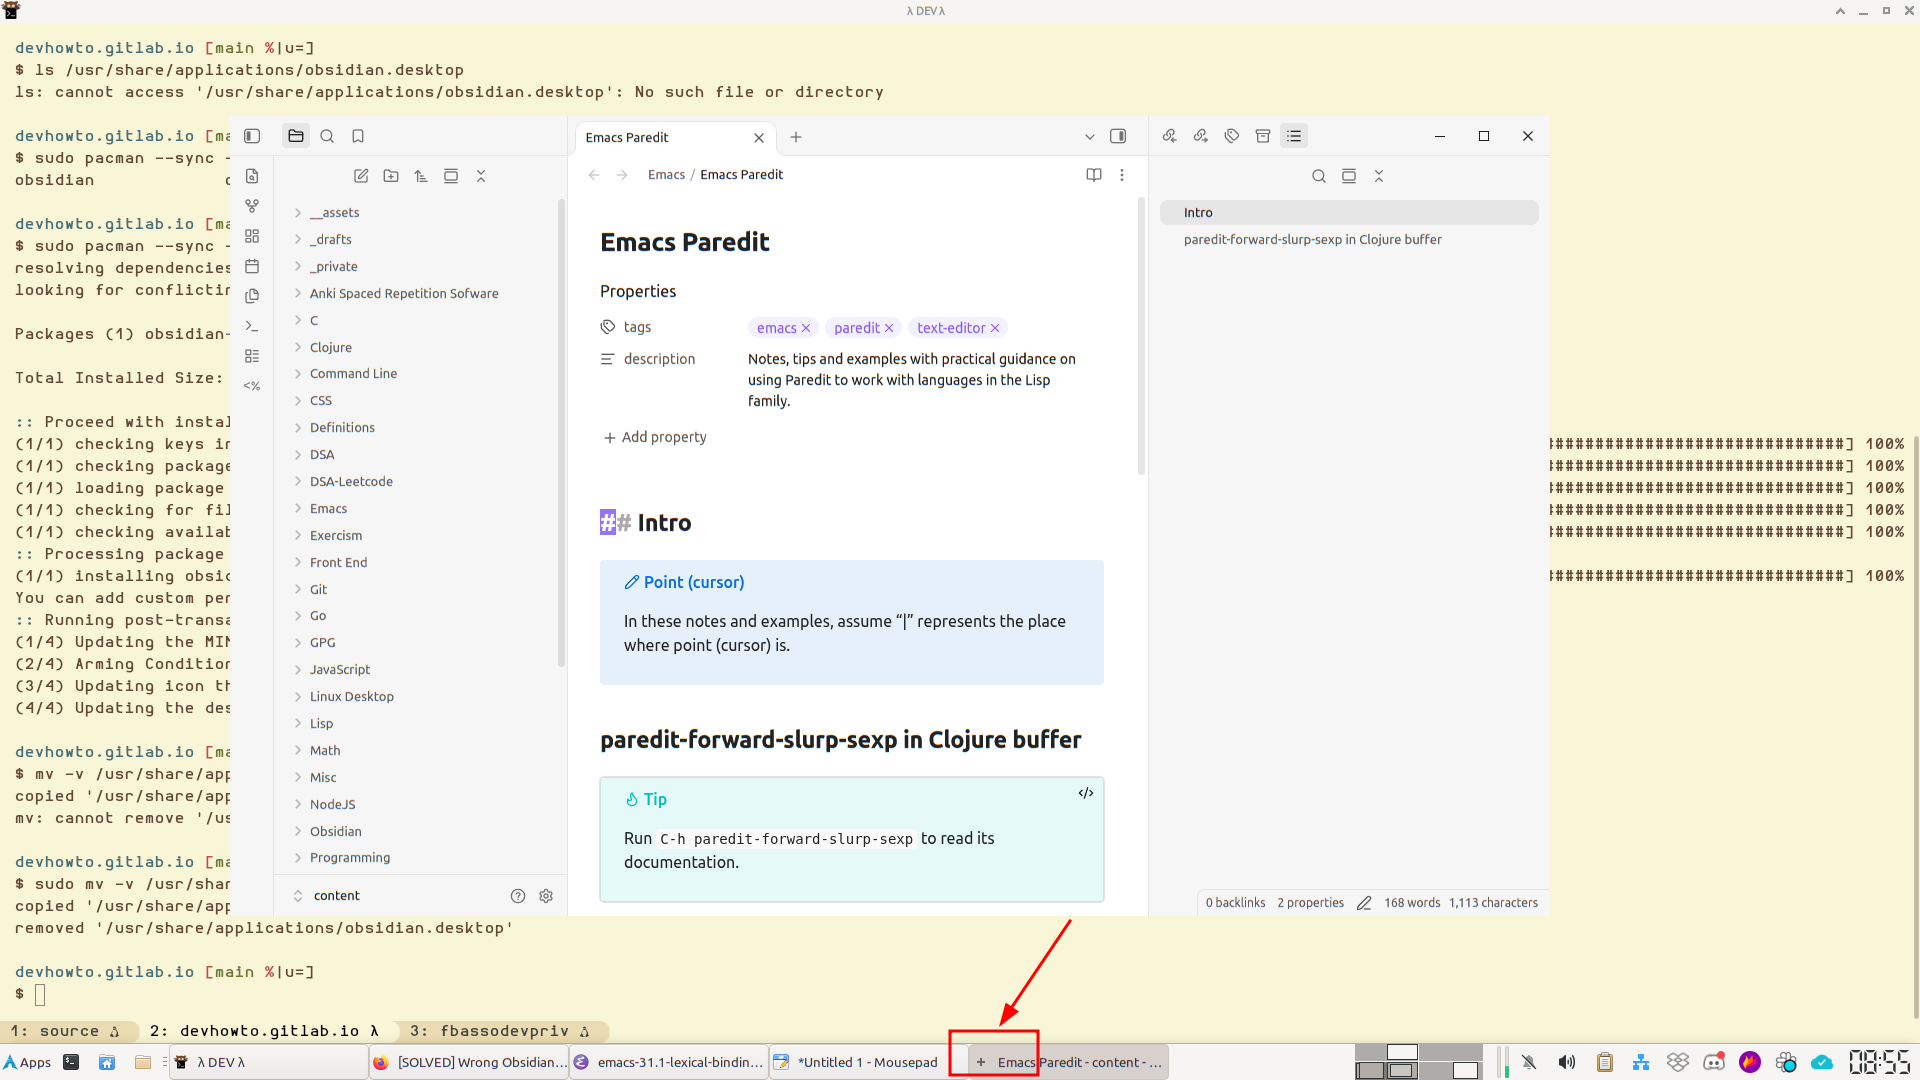Screen dimensions: 1920x1080
Task: Open help question mark icon
Action: [518, 896]
